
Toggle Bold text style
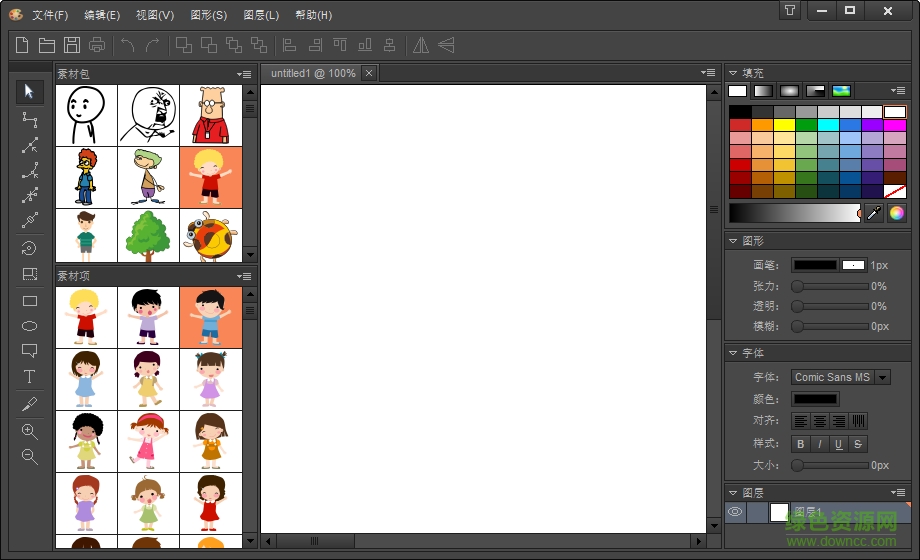tap(800, 444)
